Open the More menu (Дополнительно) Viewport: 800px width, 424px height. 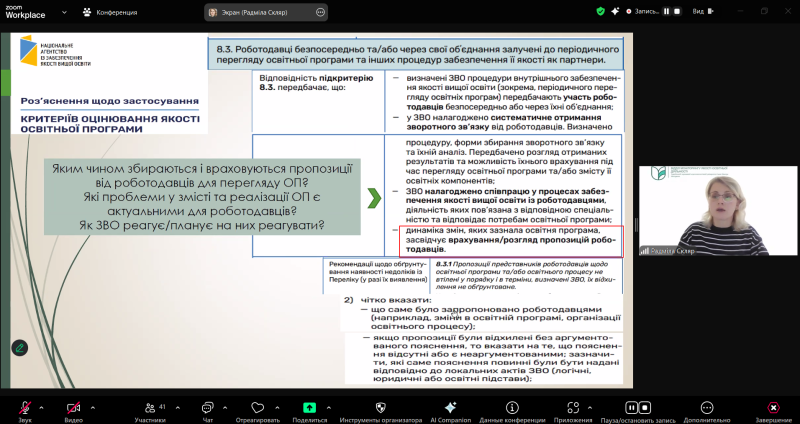click(707, 411)
